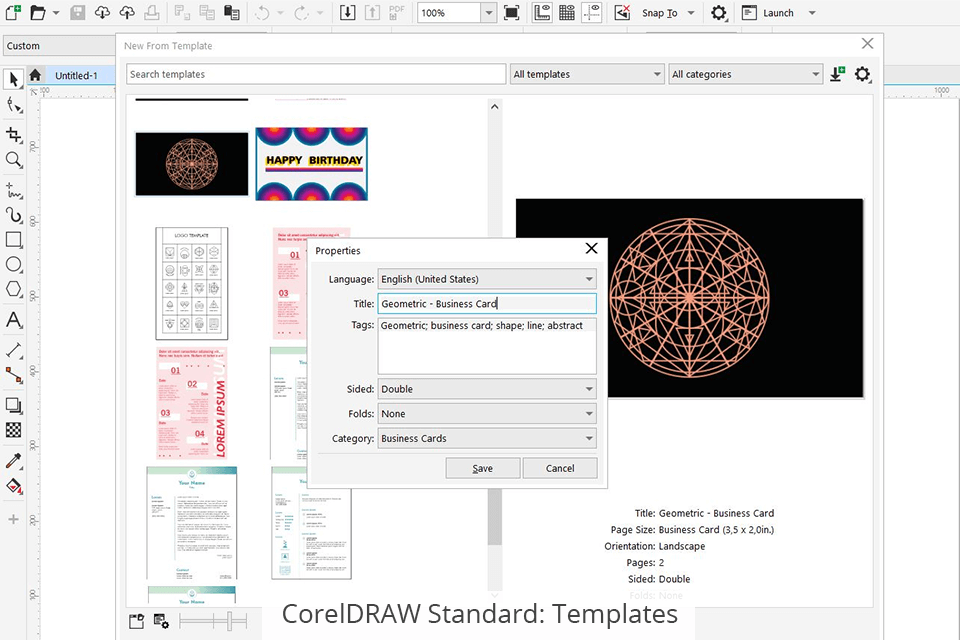Click the Search templates field
Viewport: 960px width, 640px height.
pyautogui.click(x=316, y=74)
